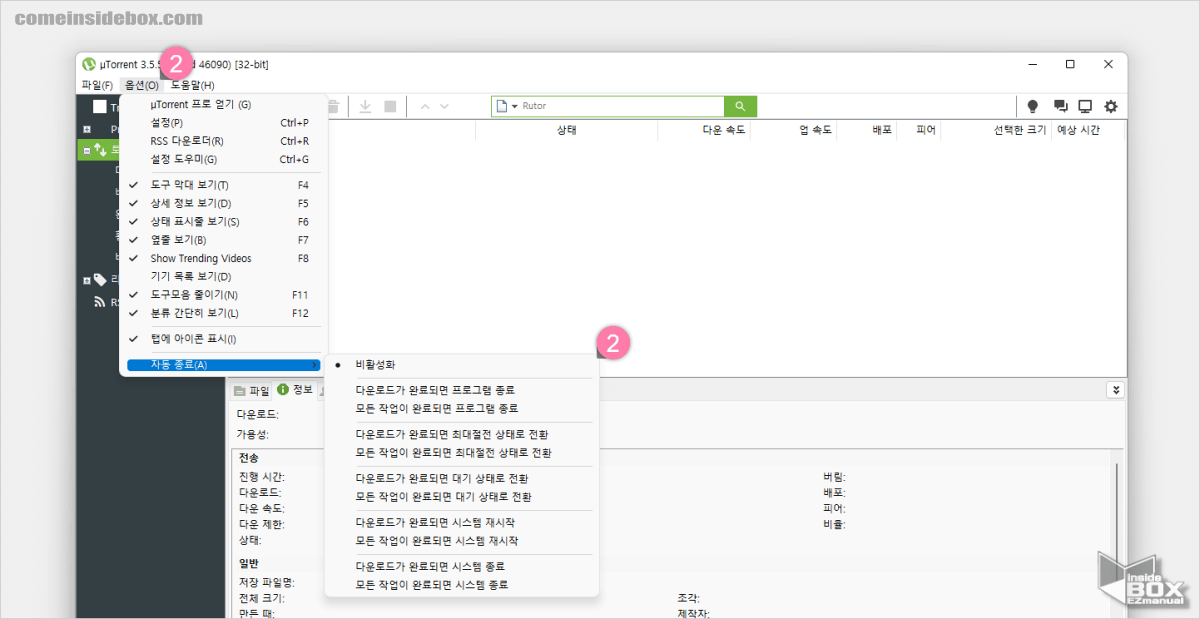Switch to the 파일 tab

(x=251, y=390)
